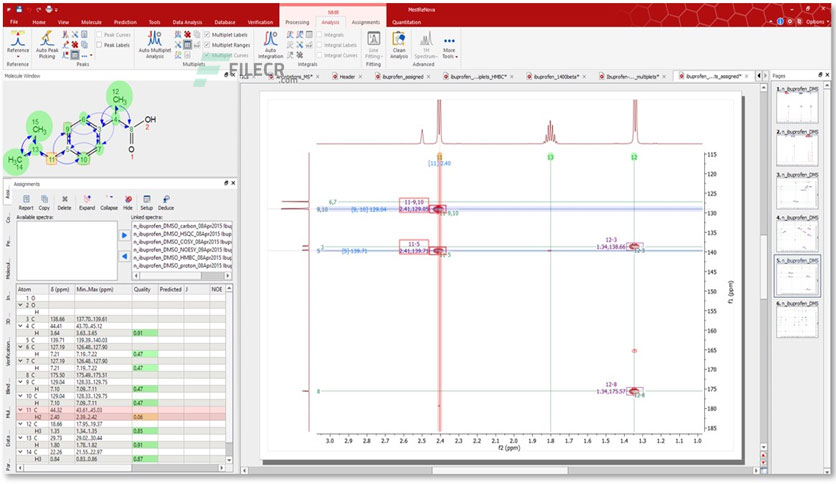Open the More Tools dropdown
Screen dimensions: 836x484
tap(449, 47)
